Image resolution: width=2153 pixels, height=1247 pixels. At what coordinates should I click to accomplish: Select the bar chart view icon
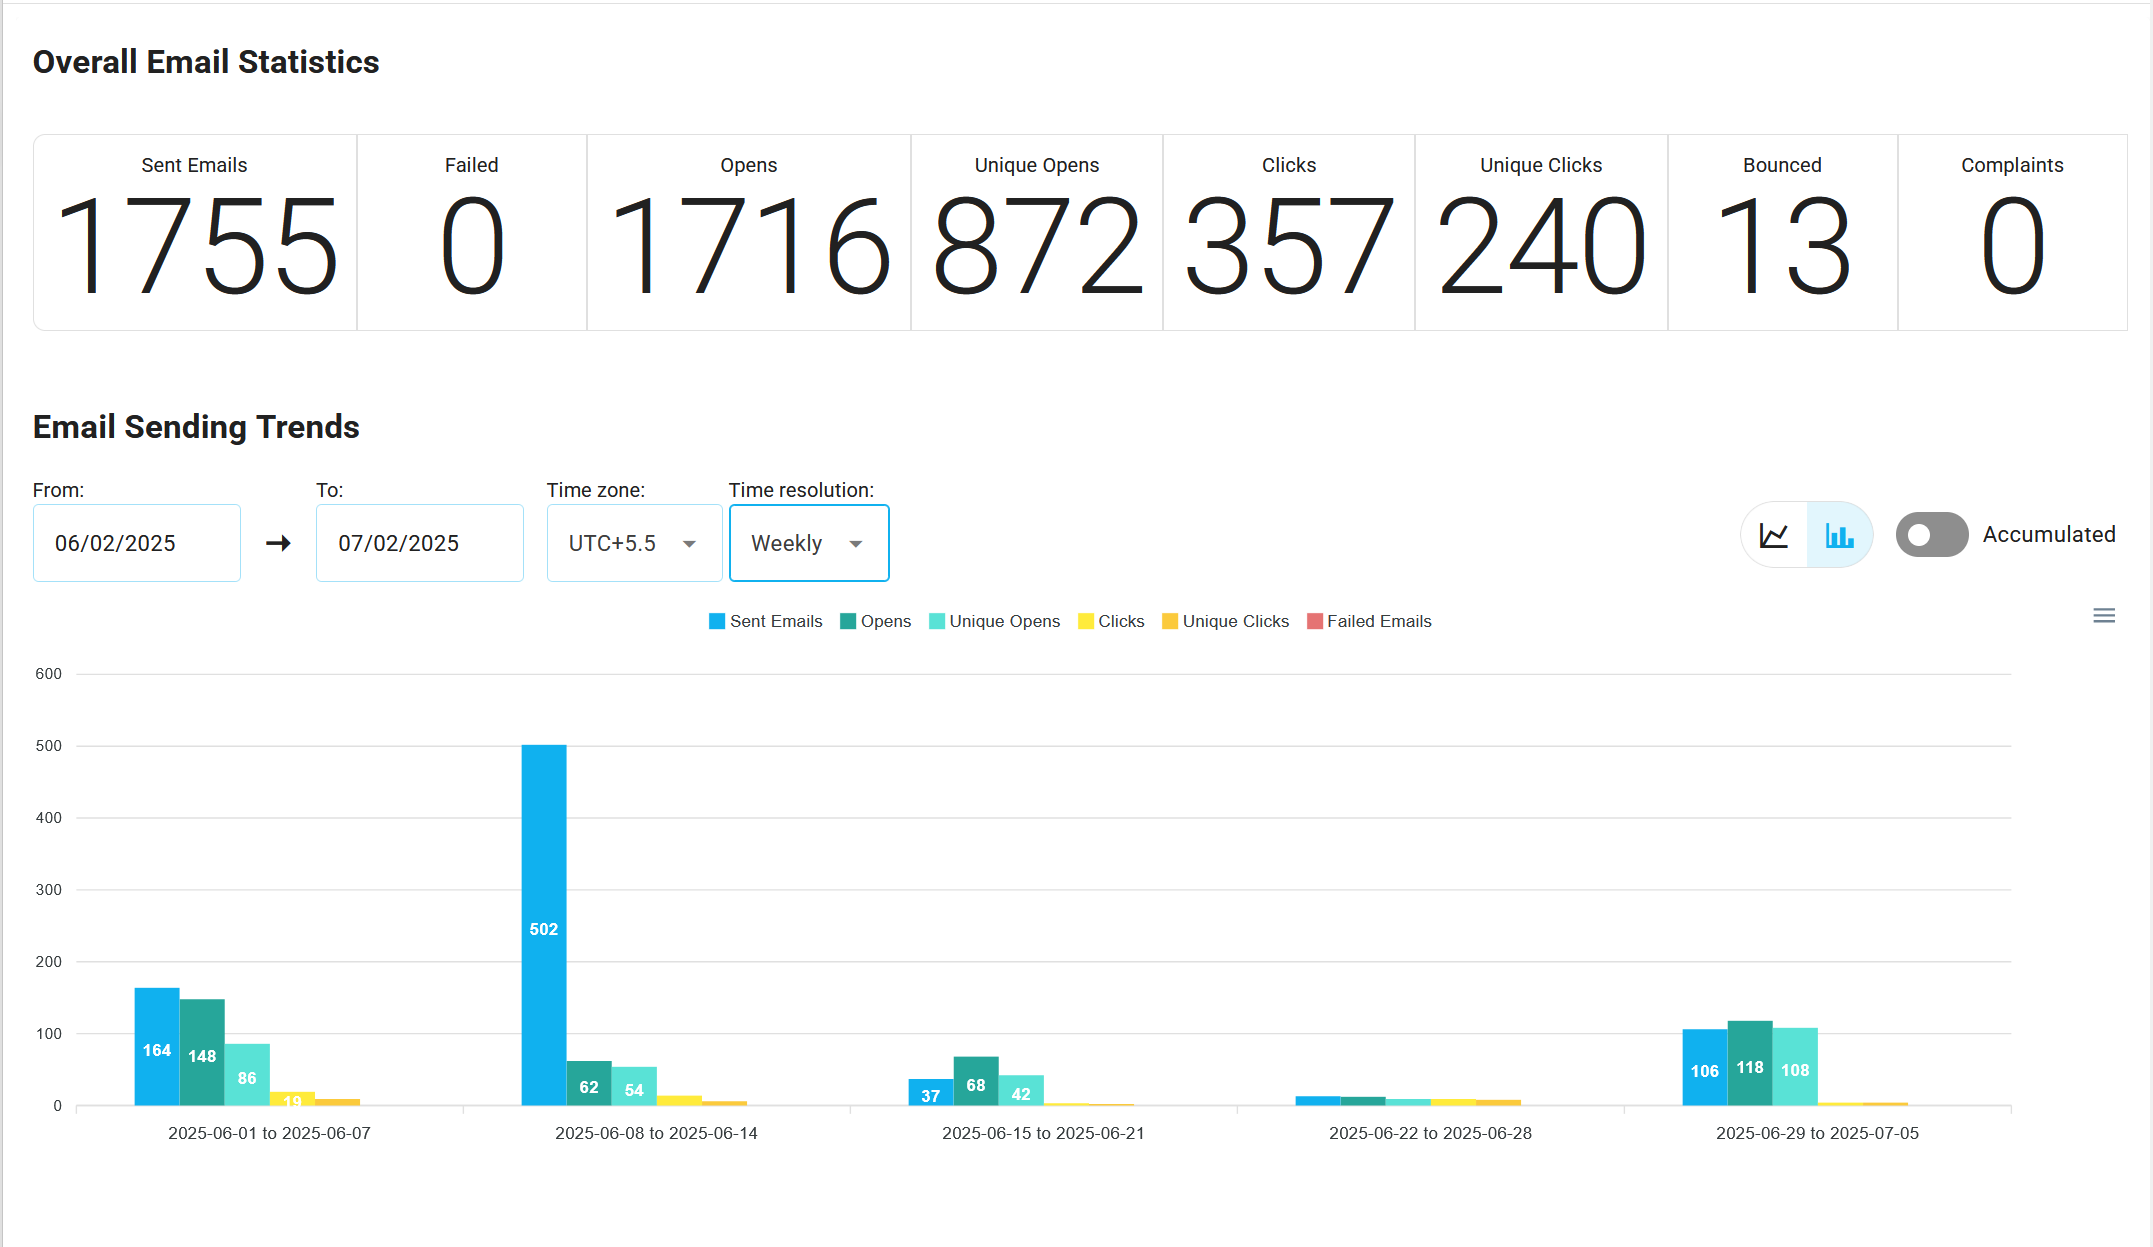click(1839, 535)
